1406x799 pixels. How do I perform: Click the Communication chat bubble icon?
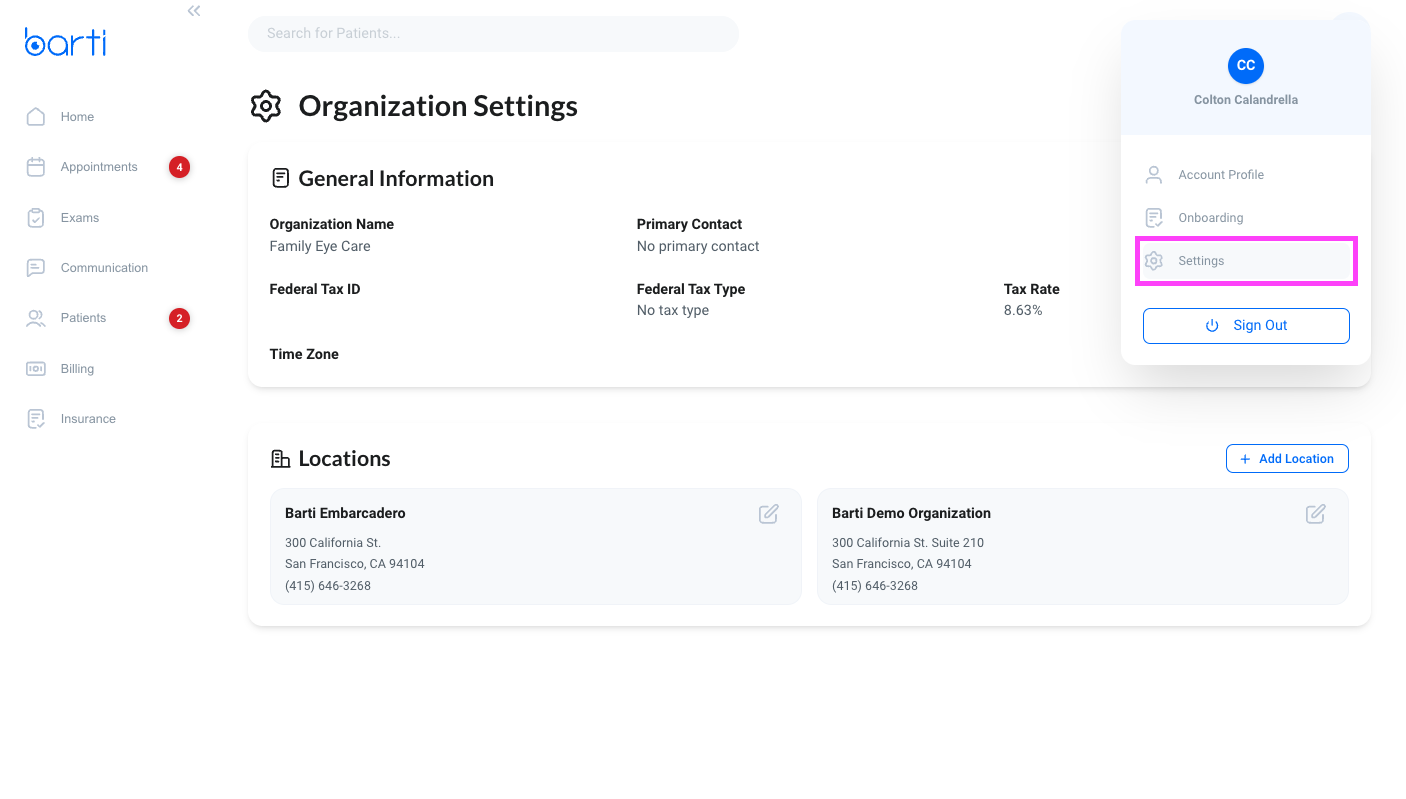(36, 268)
